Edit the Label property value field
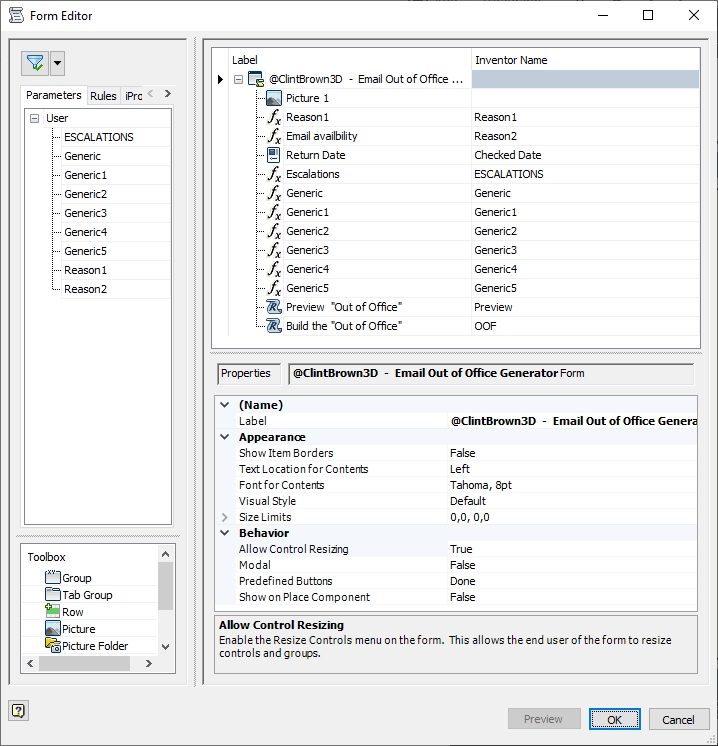 [572, 421]
